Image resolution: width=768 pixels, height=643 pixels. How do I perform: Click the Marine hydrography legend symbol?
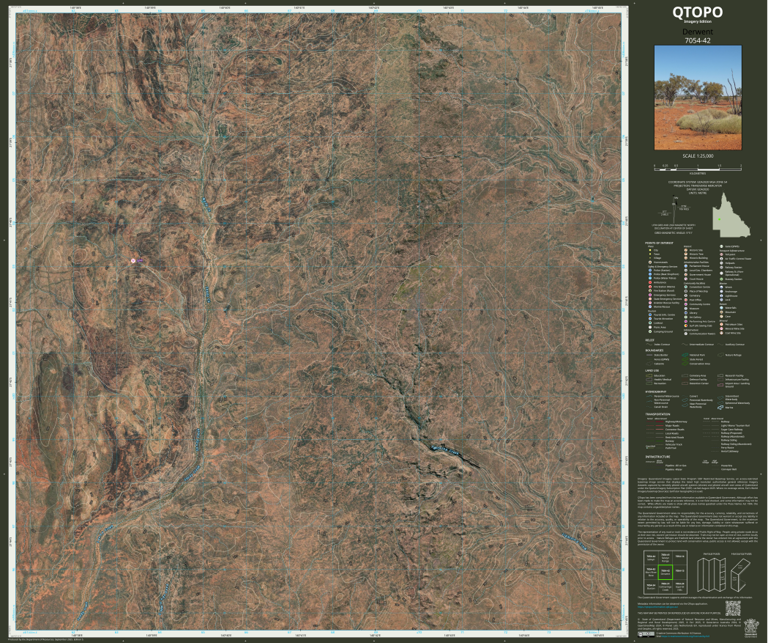pos(720,407)
